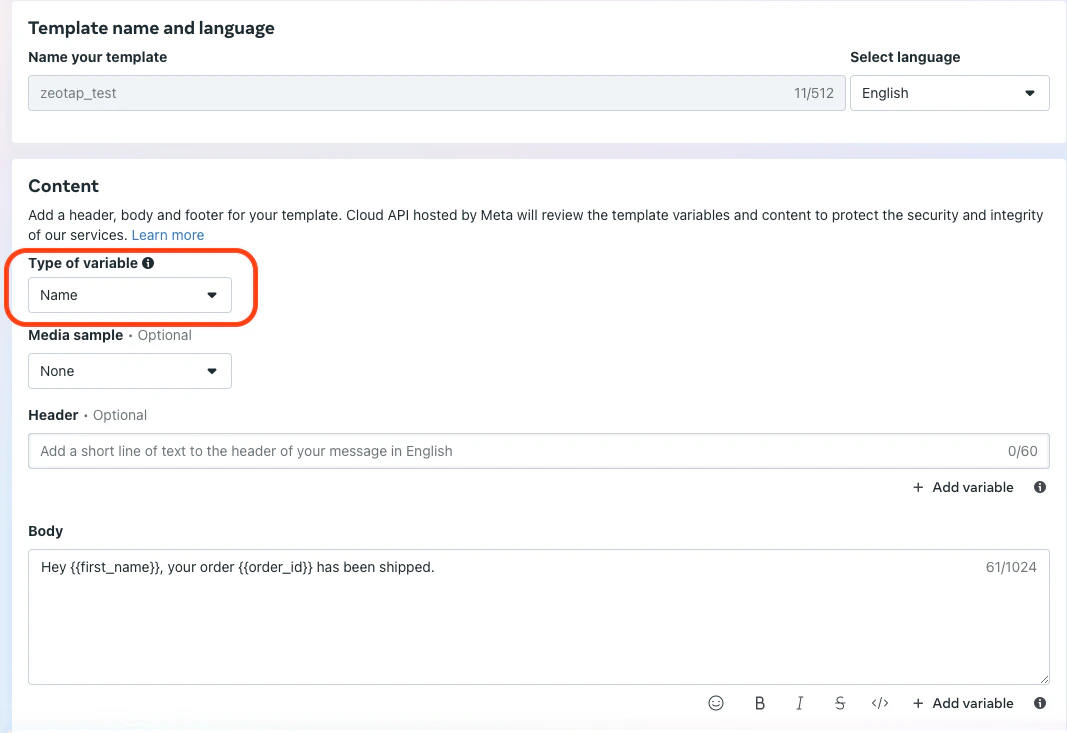Screen dimensions: 1067x733
Task: Open the Learn more link
Action: pyautogui.click(x=167, y=235)
